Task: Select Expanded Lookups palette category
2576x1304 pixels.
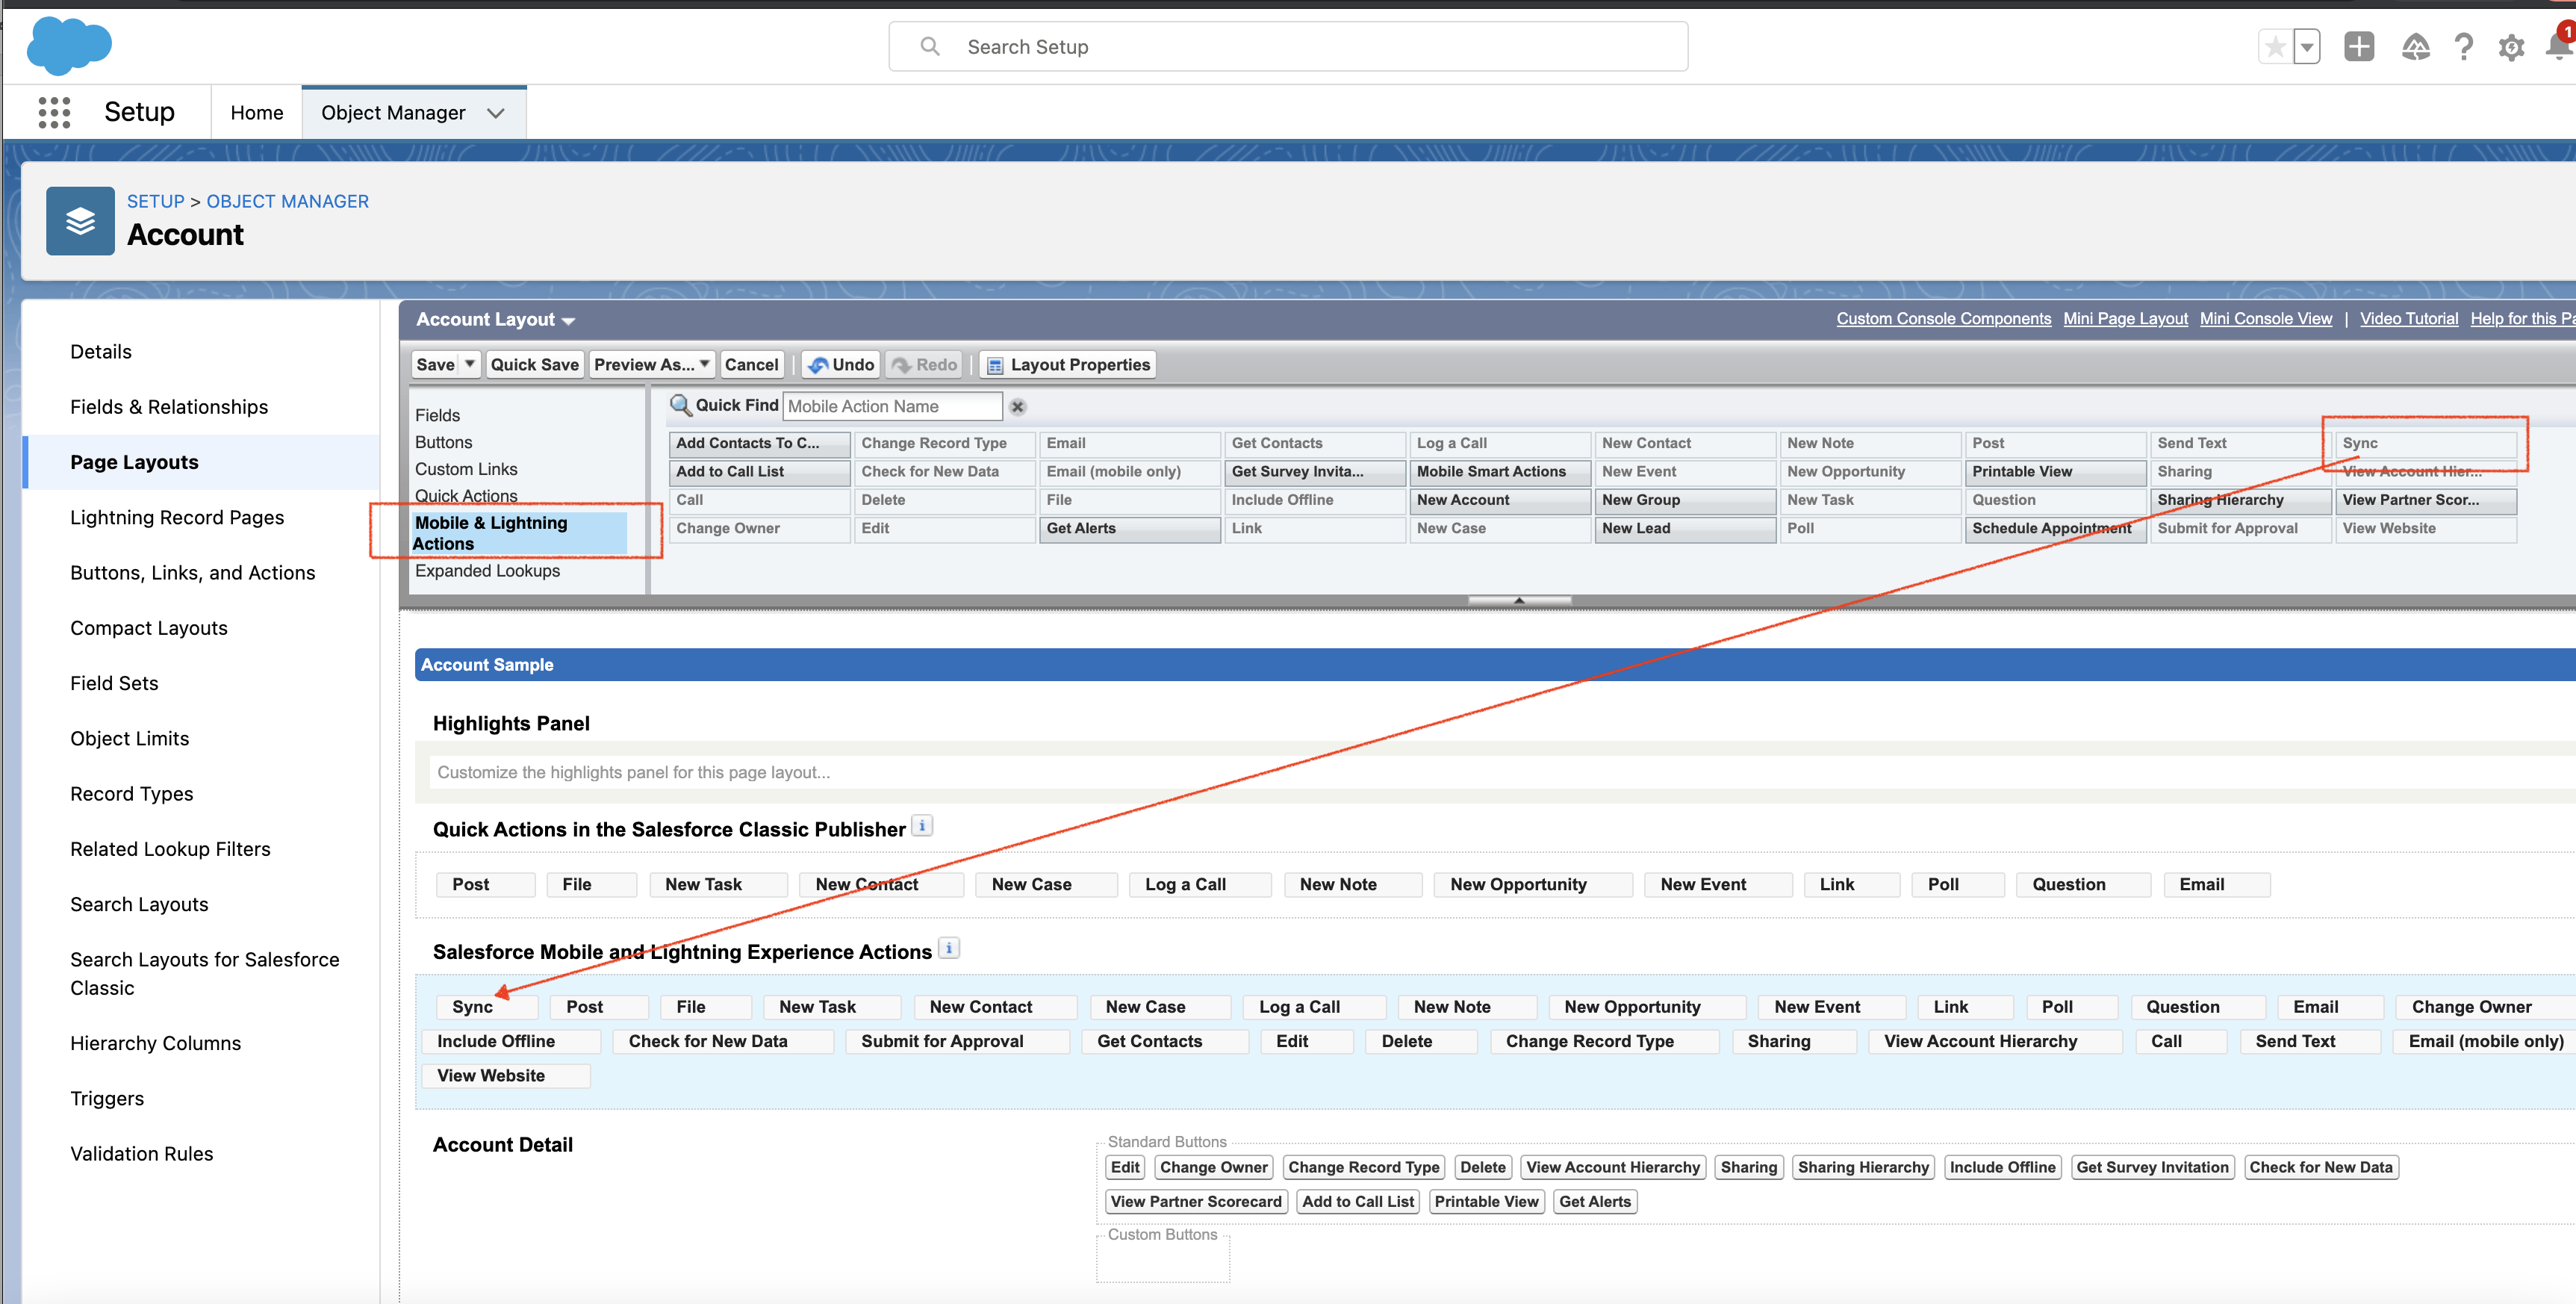Action: [x=487, y=570]
